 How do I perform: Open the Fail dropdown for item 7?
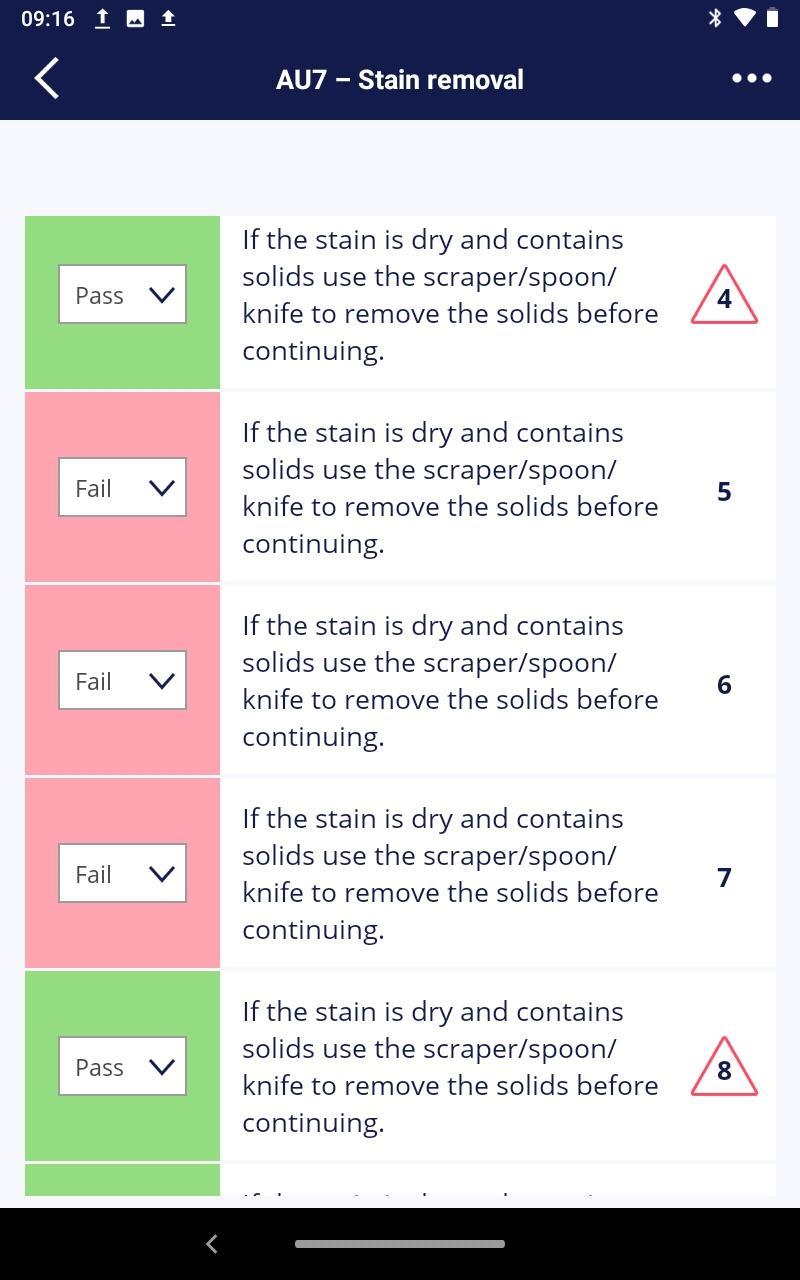pyautogui.click(x=122, y=874)
